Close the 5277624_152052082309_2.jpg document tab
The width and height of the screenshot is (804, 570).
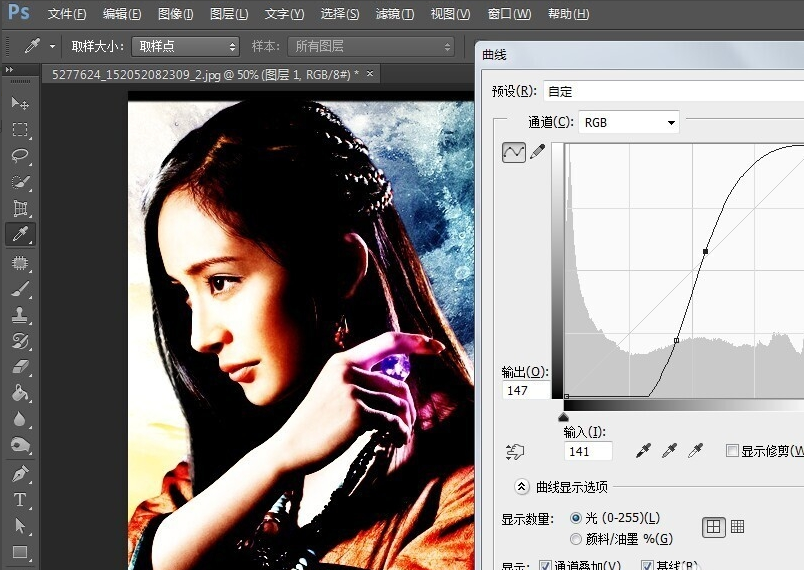pyautogui.click(x=370, y=73)
